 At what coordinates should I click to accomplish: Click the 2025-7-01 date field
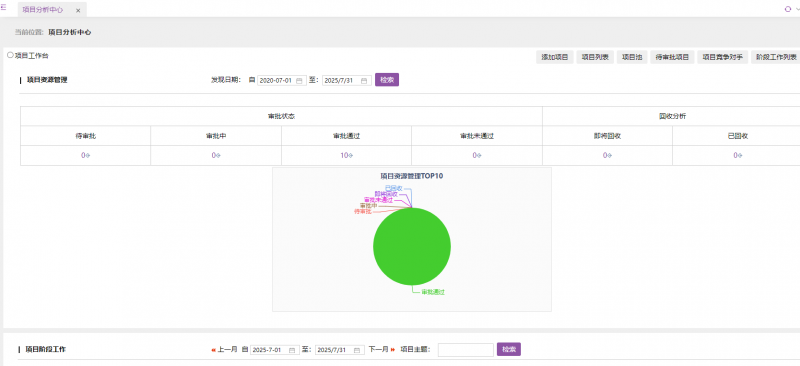(274, 350)
